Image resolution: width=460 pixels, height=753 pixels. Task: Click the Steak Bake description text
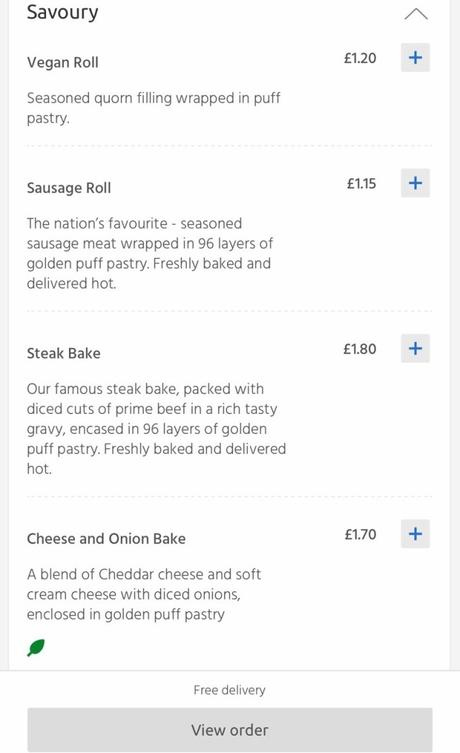157,429
